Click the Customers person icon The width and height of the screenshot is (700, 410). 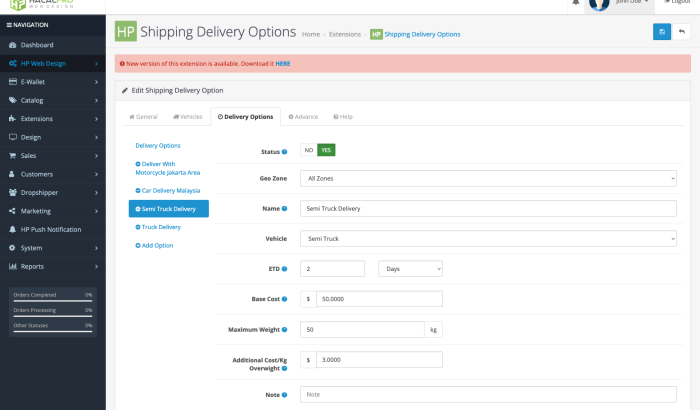tap(12, 174)
